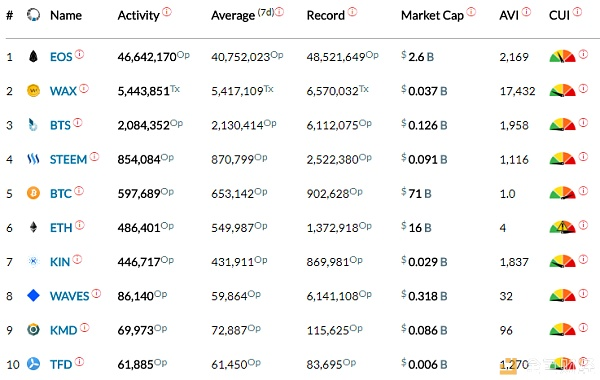Click the circular logo in header row
The image size is (600, 380).
[x=33, y=15]
